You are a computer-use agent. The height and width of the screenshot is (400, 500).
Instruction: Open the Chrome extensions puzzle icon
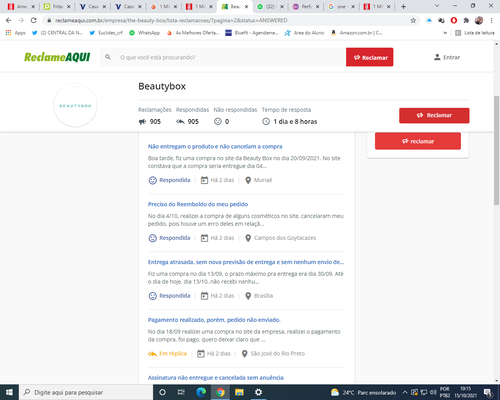(466, 21)
